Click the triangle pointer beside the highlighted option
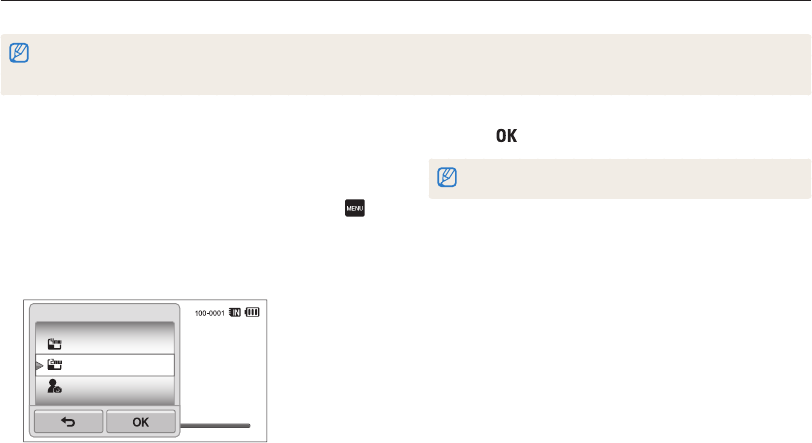 pos(39,366)
